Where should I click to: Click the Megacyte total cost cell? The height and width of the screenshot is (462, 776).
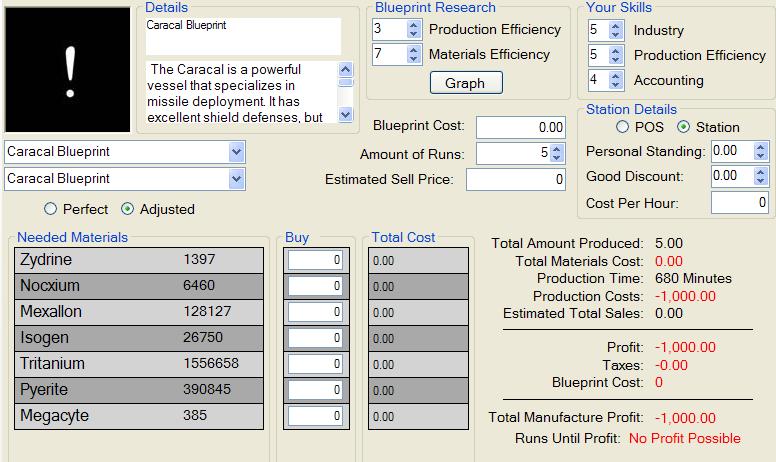pyautogui.click(x=418, y=416)
